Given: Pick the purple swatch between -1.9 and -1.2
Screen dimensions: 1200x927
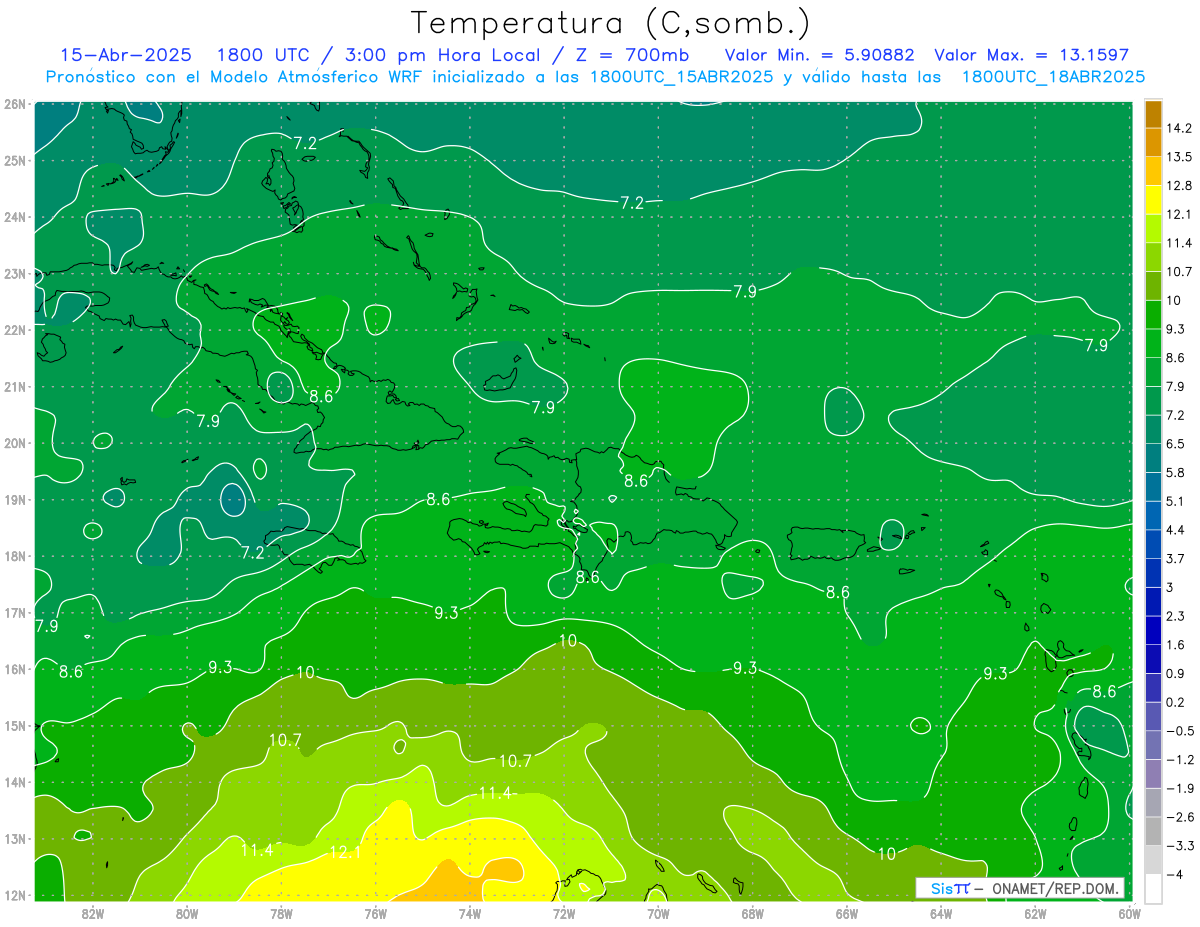Looking at the screenshot, I should point(1153,774).
